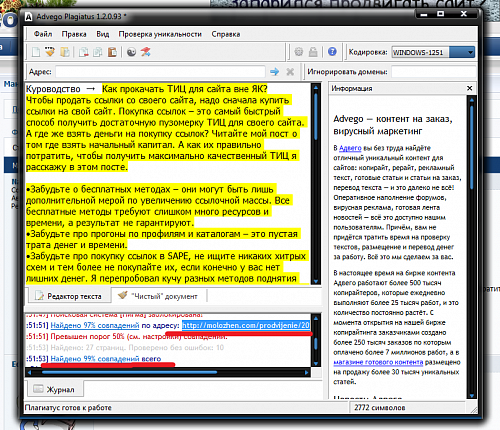Viewport: 500px width, 430px height.
Task: Click the Advego Plagiatus title bar icon
Action: (29, 17)
